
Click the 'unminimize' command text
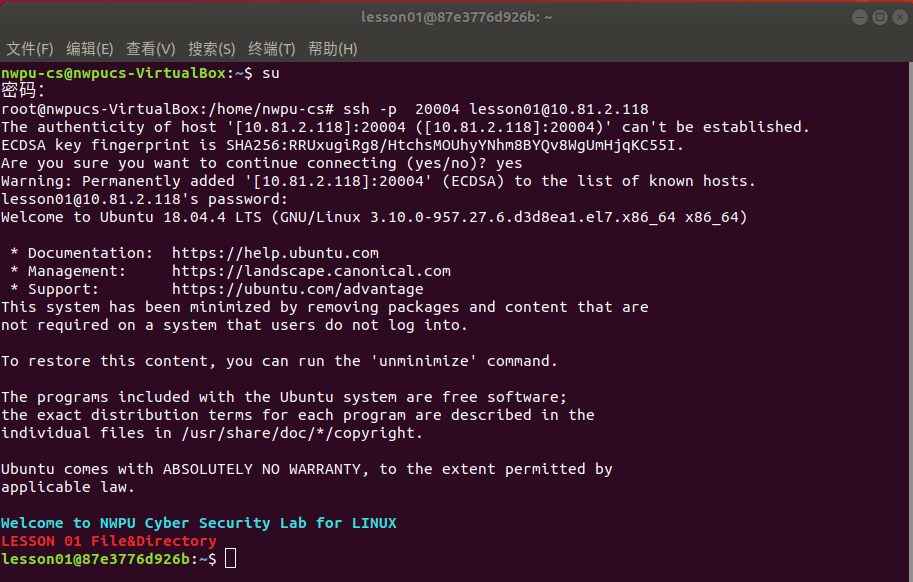424,361
